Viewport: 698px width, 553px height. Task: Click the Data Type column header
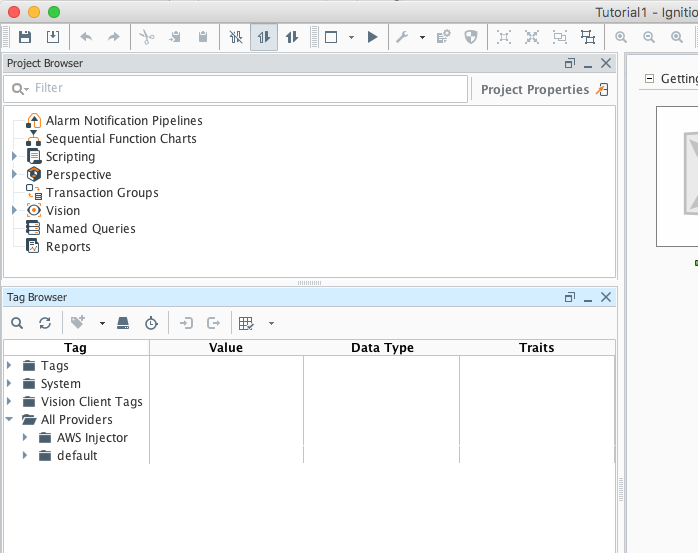pos(382,348)
